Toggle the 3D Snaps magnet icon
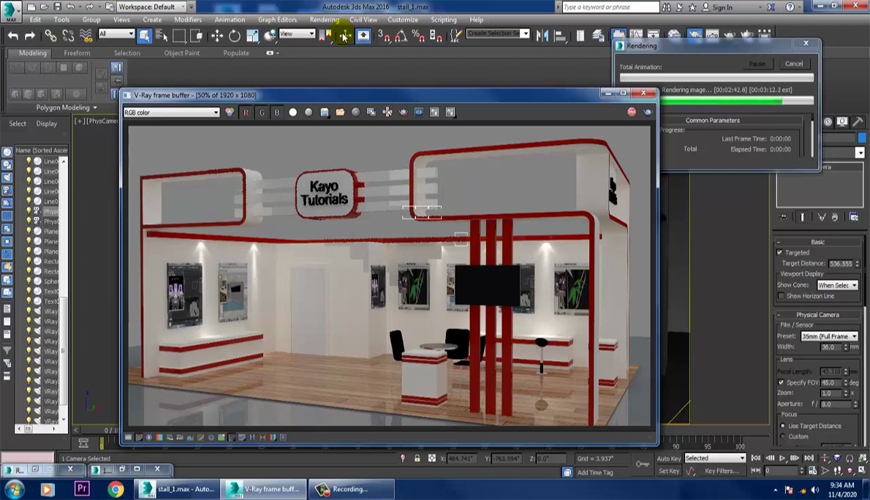Viewport: 870px width, 500px height. point(383,36)
